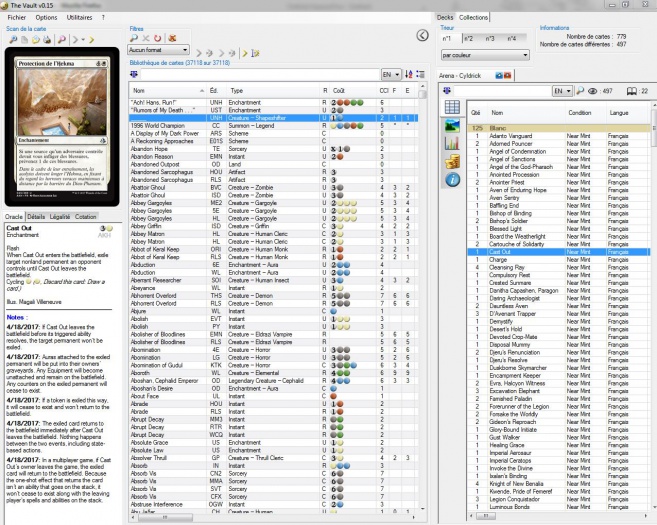Click the open book icon showing 22
The width and height of the screenshot is (657, 525).
[x=631, y=91]
